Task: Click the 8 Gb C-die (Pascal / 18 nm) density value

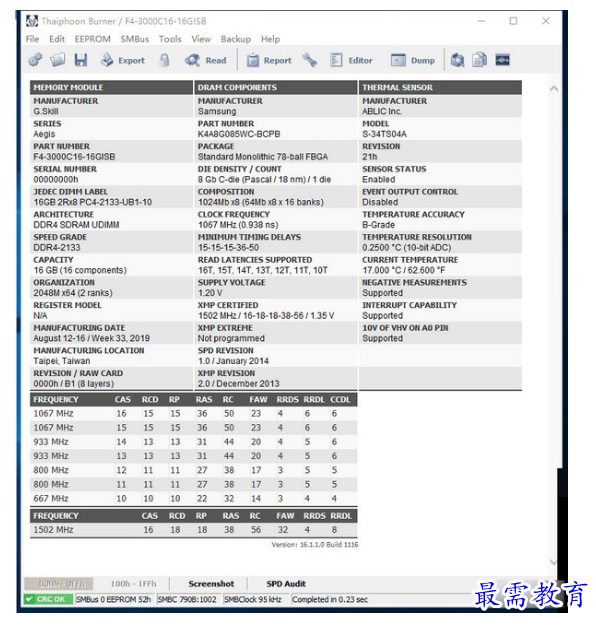Action: (264, 180)
